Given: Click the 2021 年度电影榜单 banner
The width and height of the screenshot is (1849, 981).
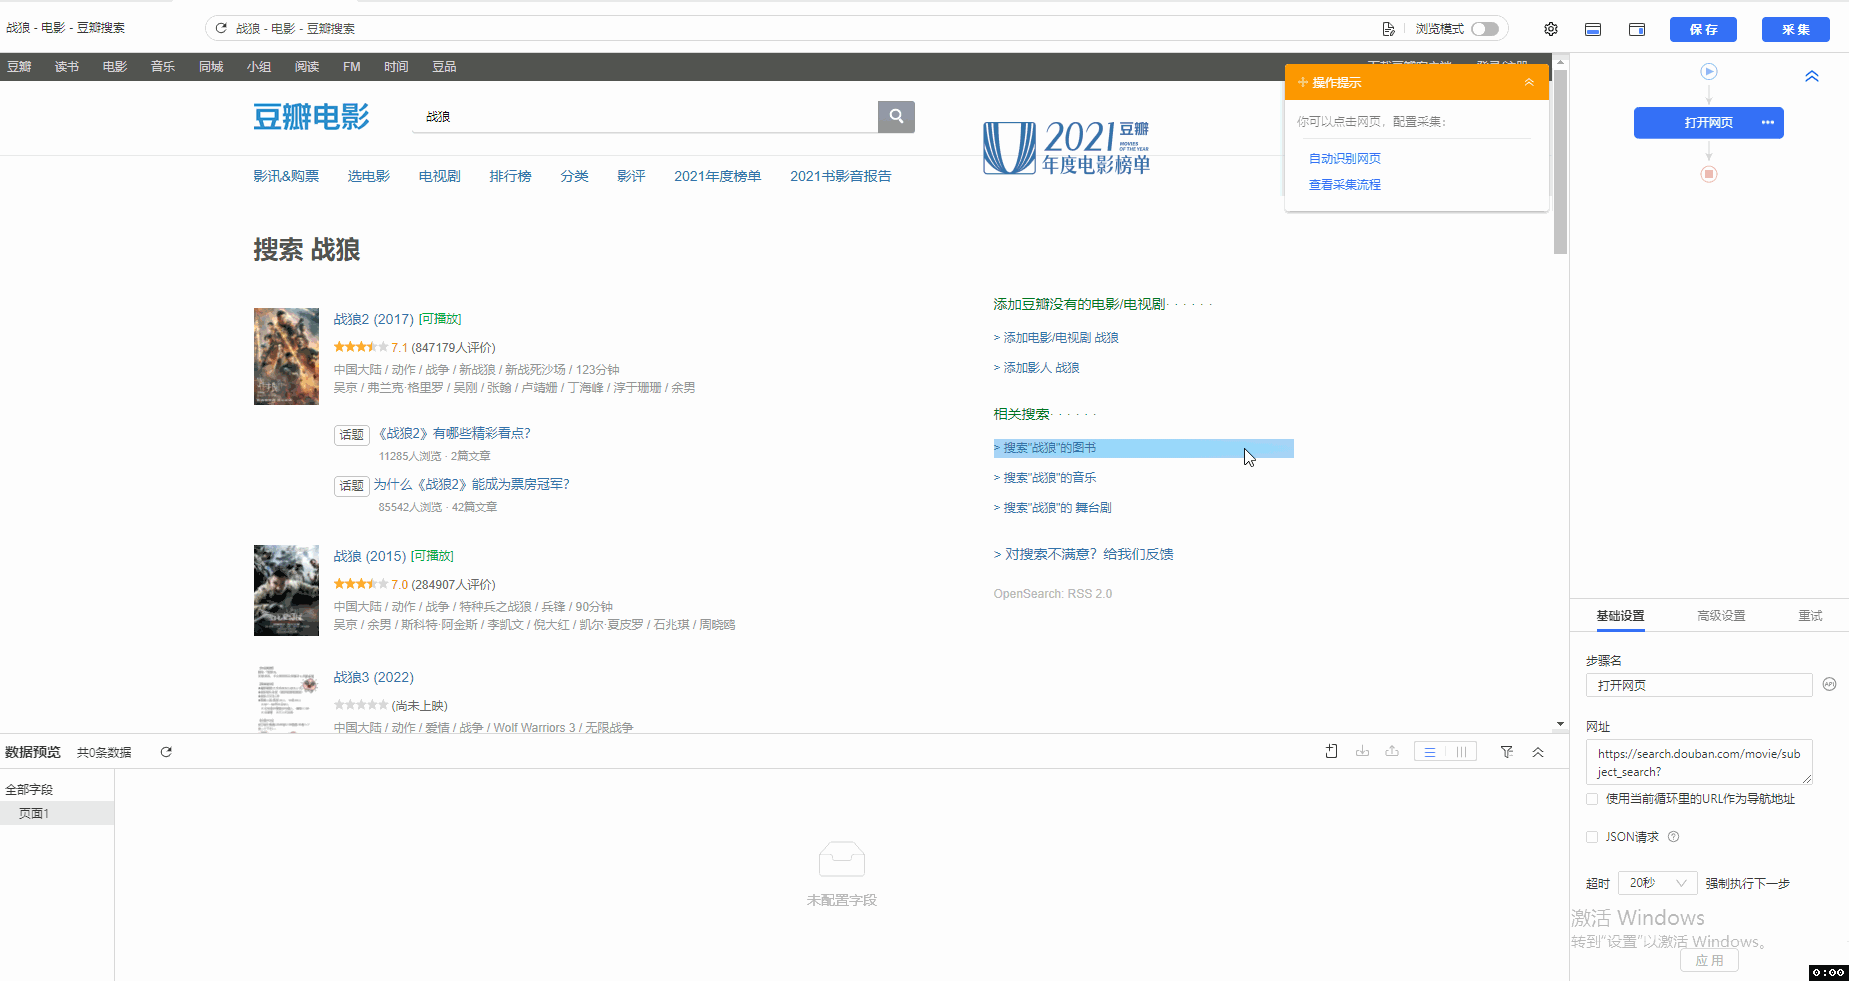Looking at the screenshot, I should (1067, 148).
